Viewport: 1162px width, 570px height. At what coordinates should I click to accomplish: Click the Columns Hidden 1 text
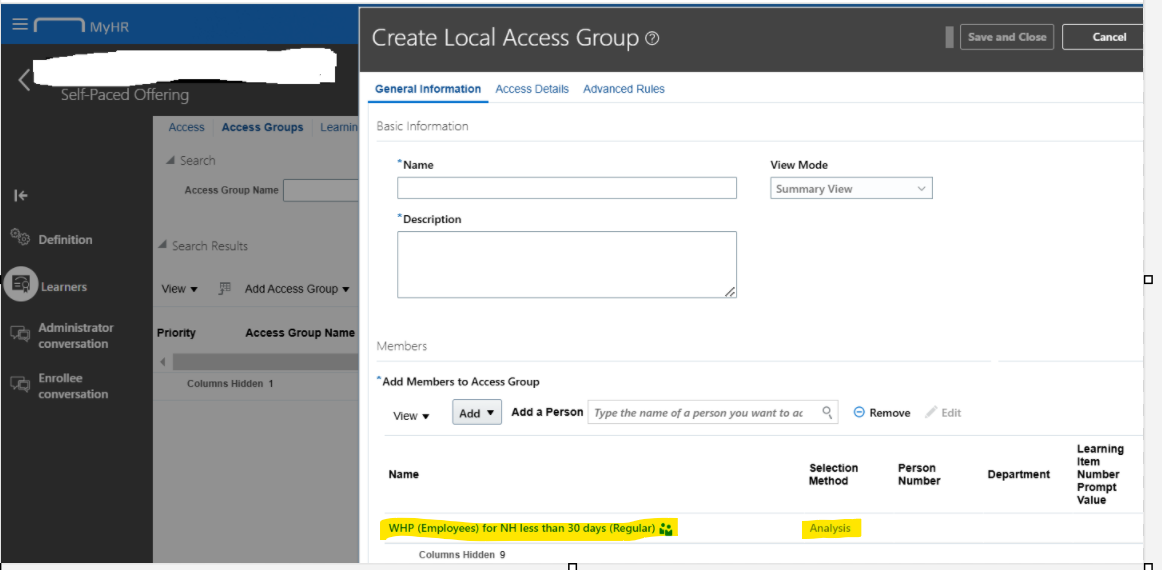tap(230, 384)
